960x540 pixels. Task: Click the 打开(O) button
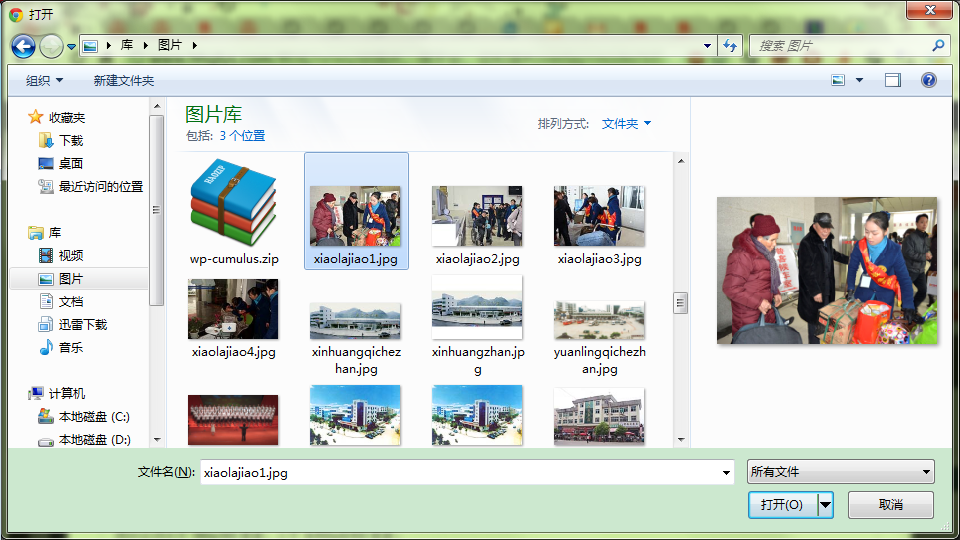(x=782, y=505)
